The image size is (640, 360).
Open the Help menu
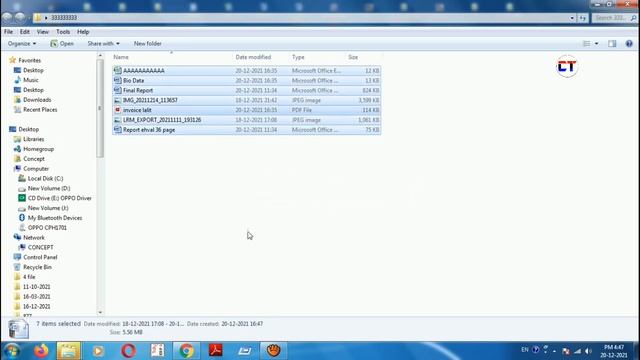[83, 32]
